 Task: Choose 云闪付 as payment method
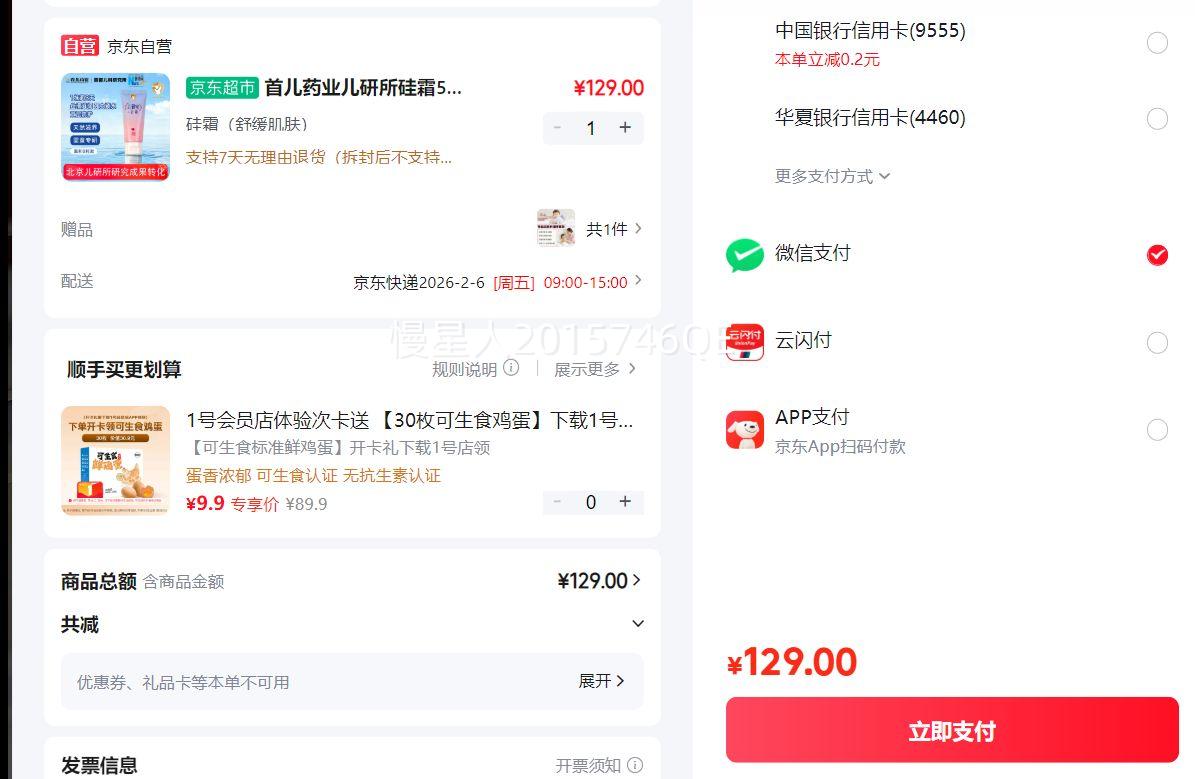coord(1157,343)
